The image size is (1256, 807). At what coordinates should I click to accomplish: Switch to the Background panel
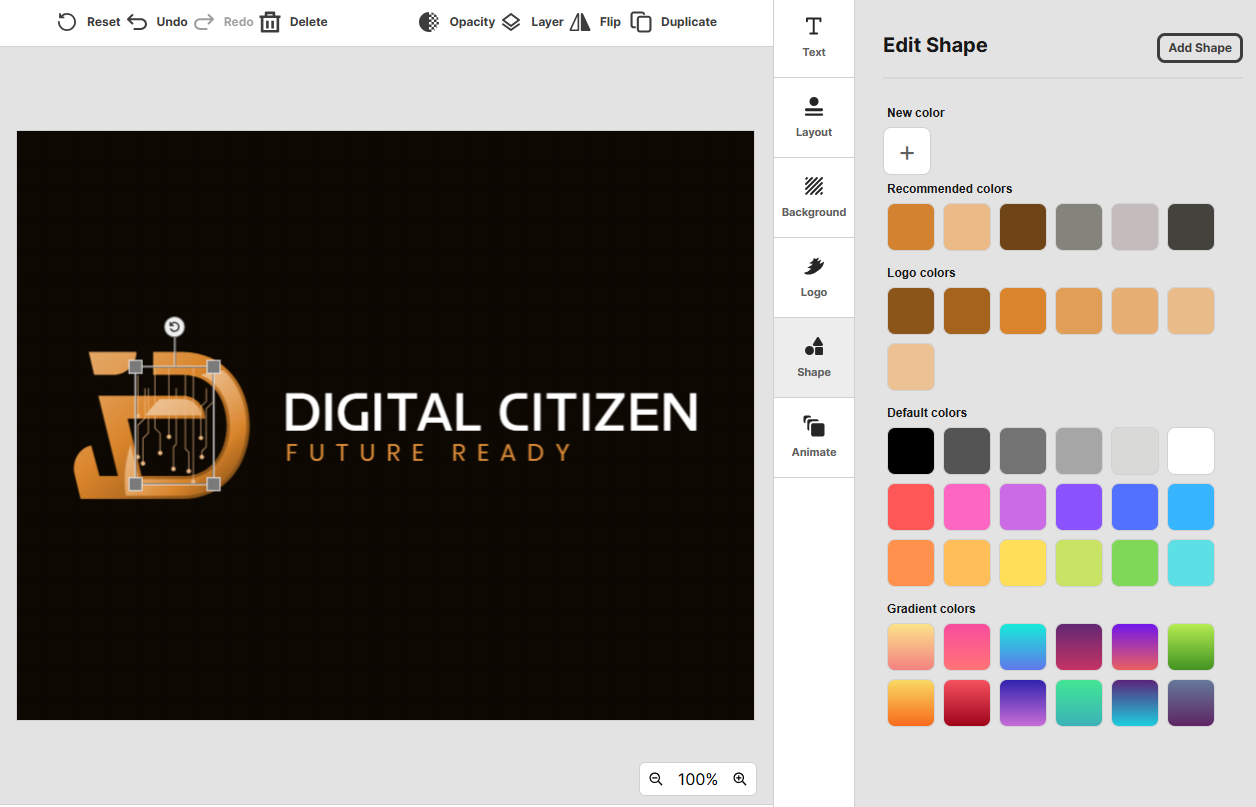click(814, 198)
